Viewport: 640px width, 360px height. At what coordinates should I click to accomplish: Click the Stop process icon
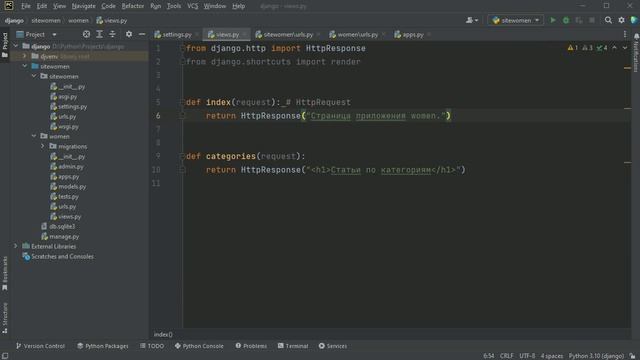(x=592, y=20)
